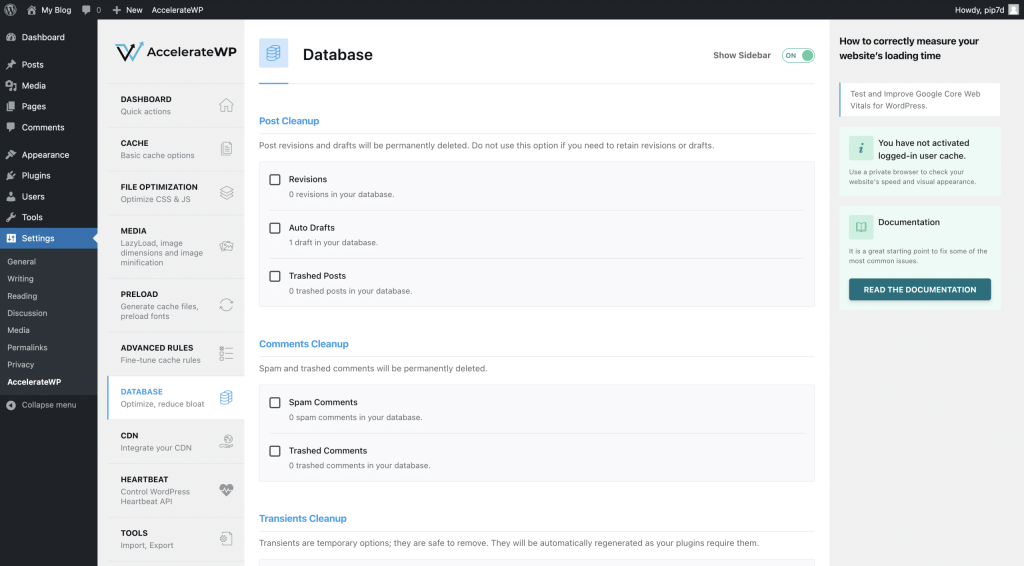Open comments bubble in admin bar

[86, 10]
